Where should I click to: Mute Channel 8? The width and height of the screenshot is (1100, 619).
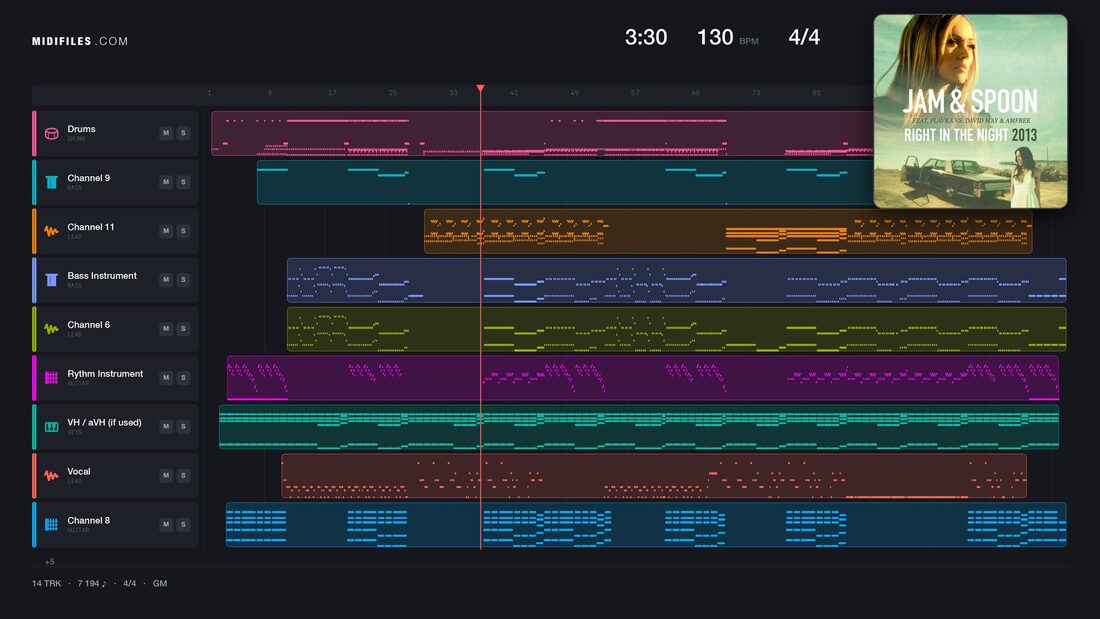[x=166, y=524]
